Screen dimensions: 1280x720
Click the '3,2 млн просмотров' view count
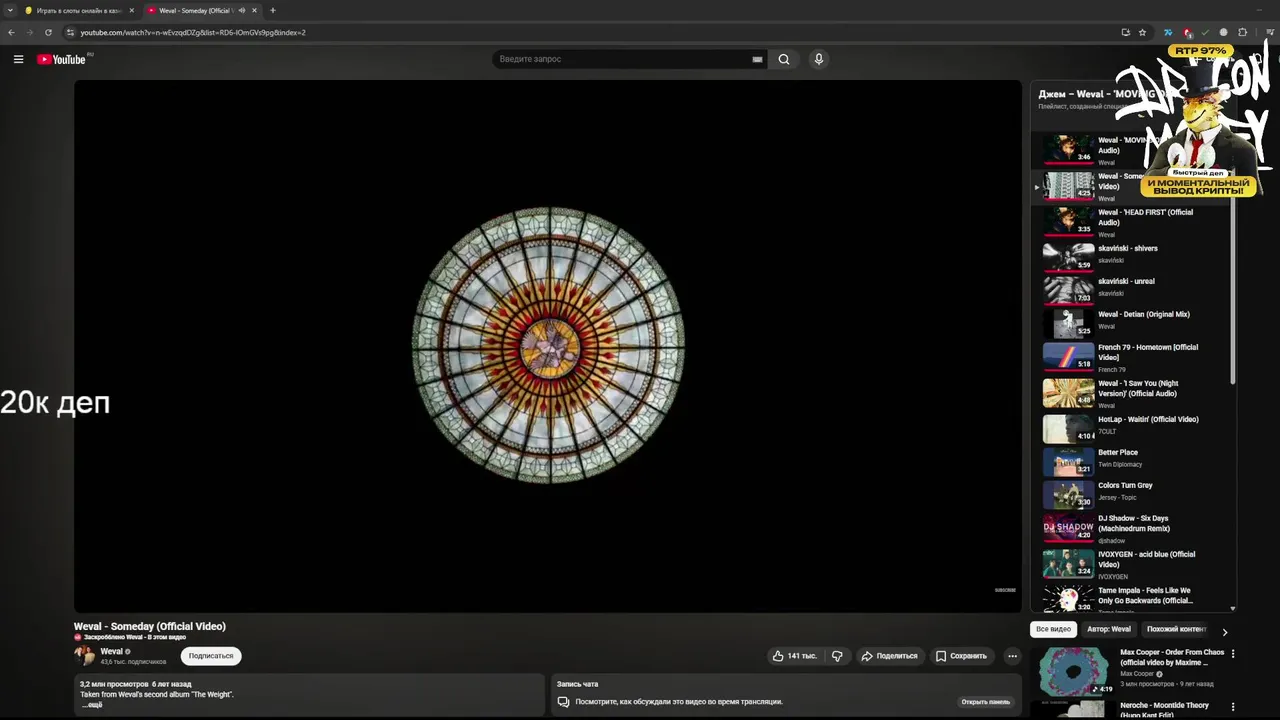(x=113, y=684)
